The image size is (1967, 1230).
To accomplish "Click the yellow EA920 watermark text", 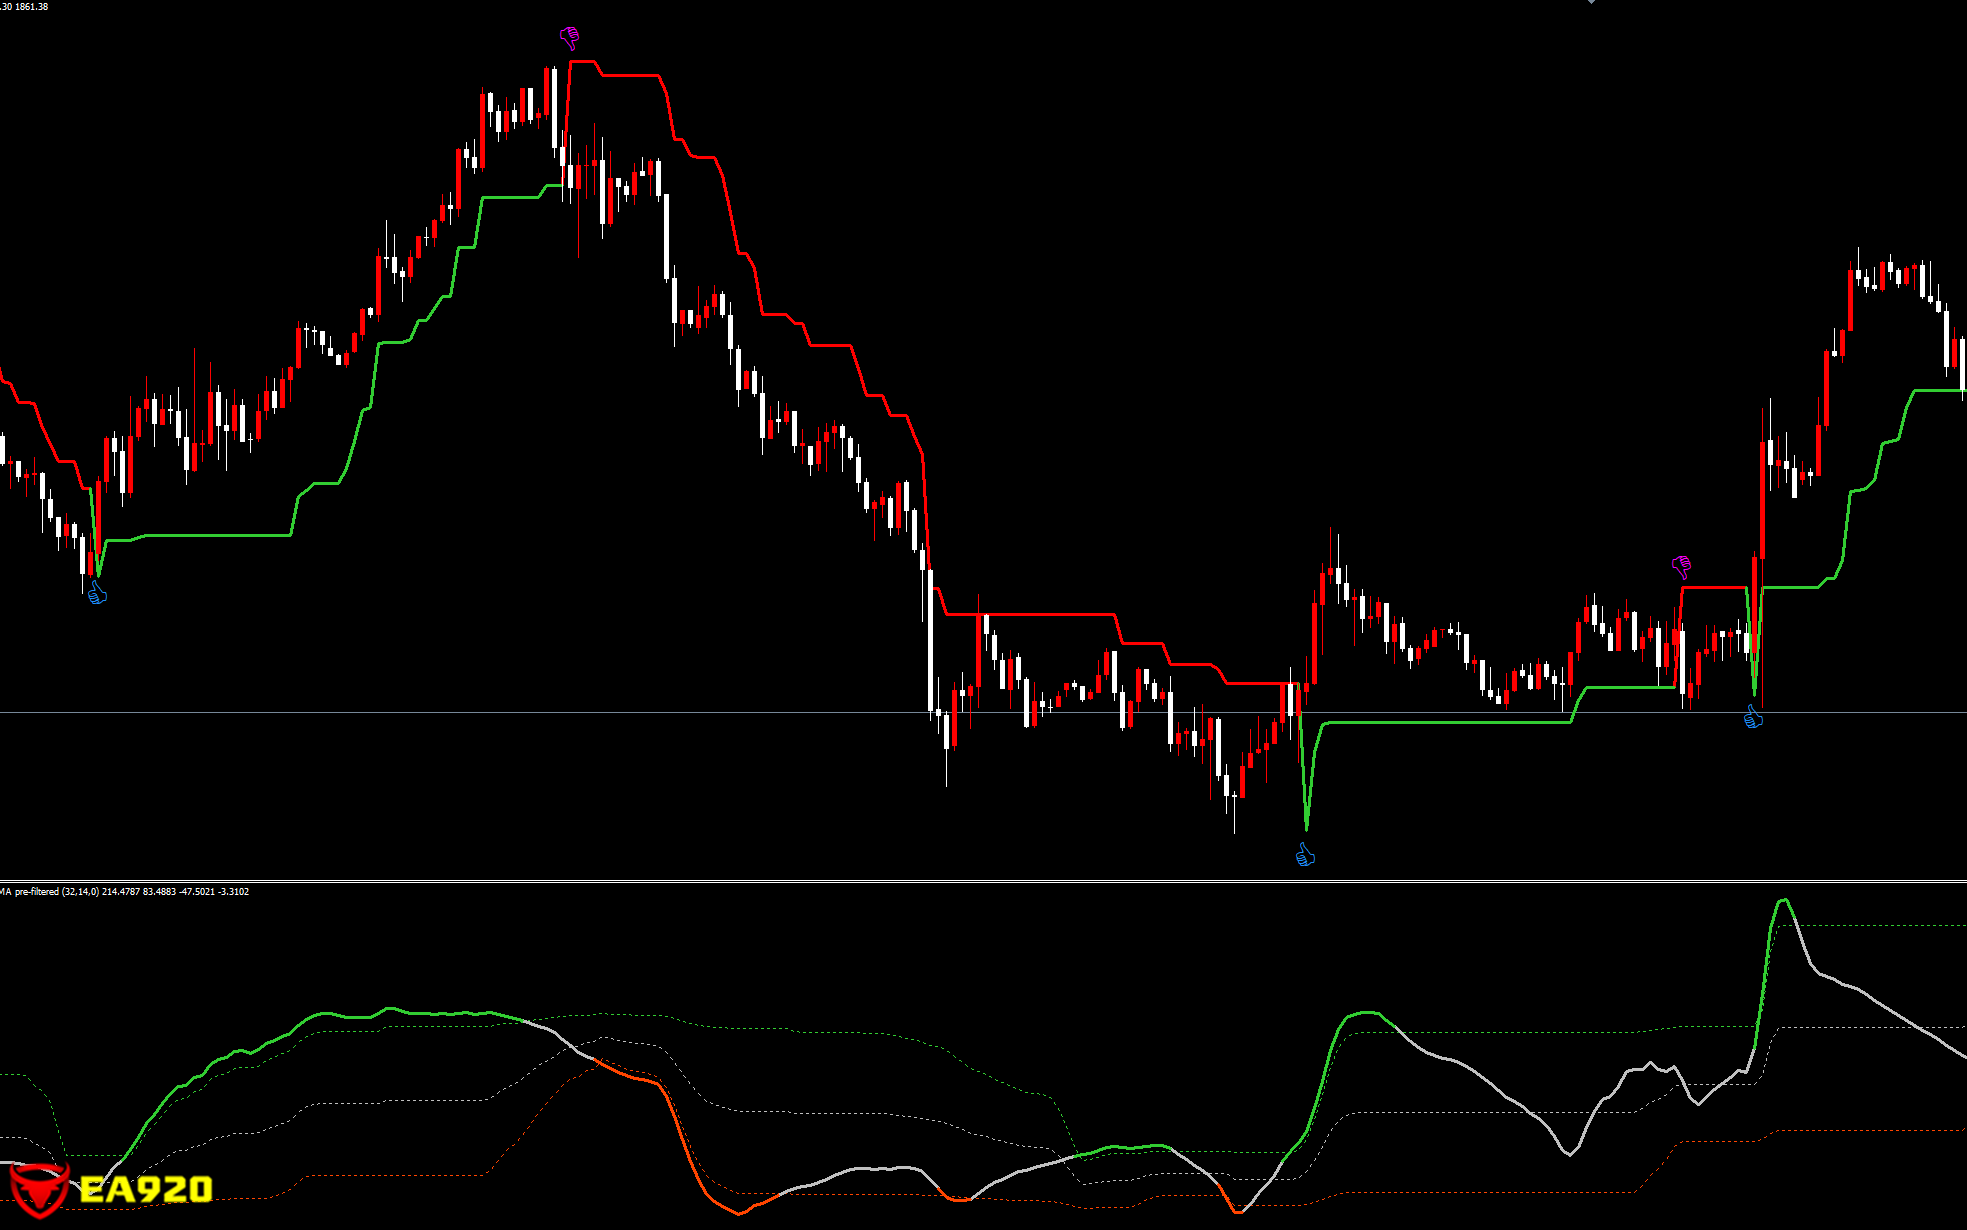I will click(x=146, y=1189).
